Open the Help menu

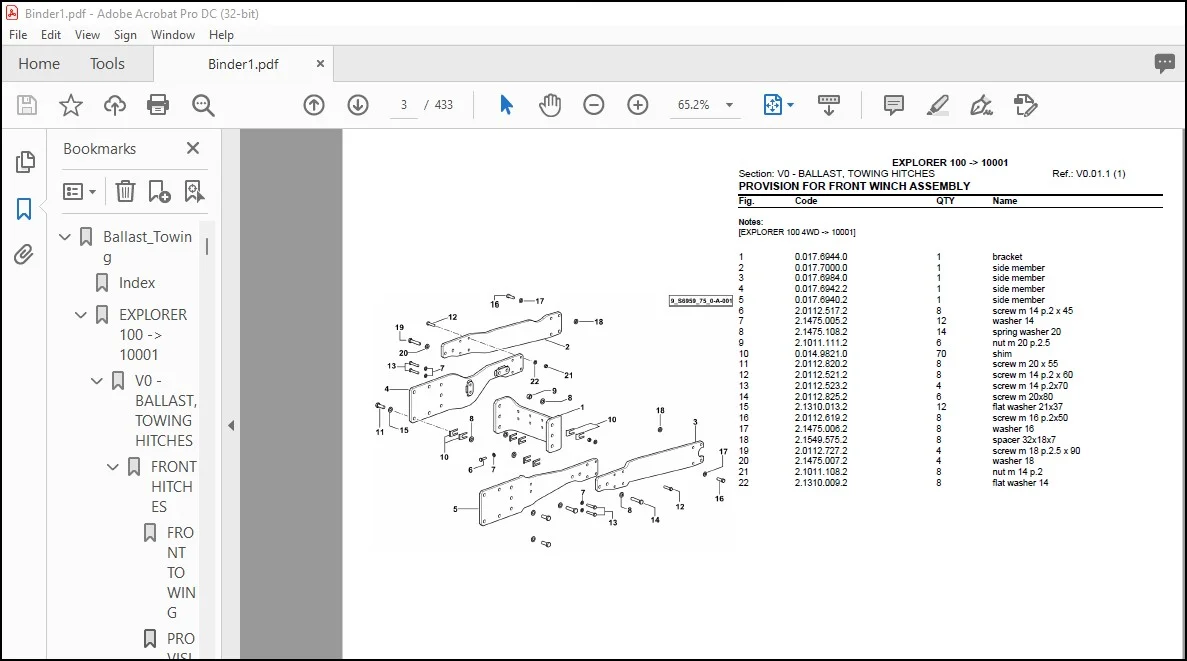[x=221, y=35]
